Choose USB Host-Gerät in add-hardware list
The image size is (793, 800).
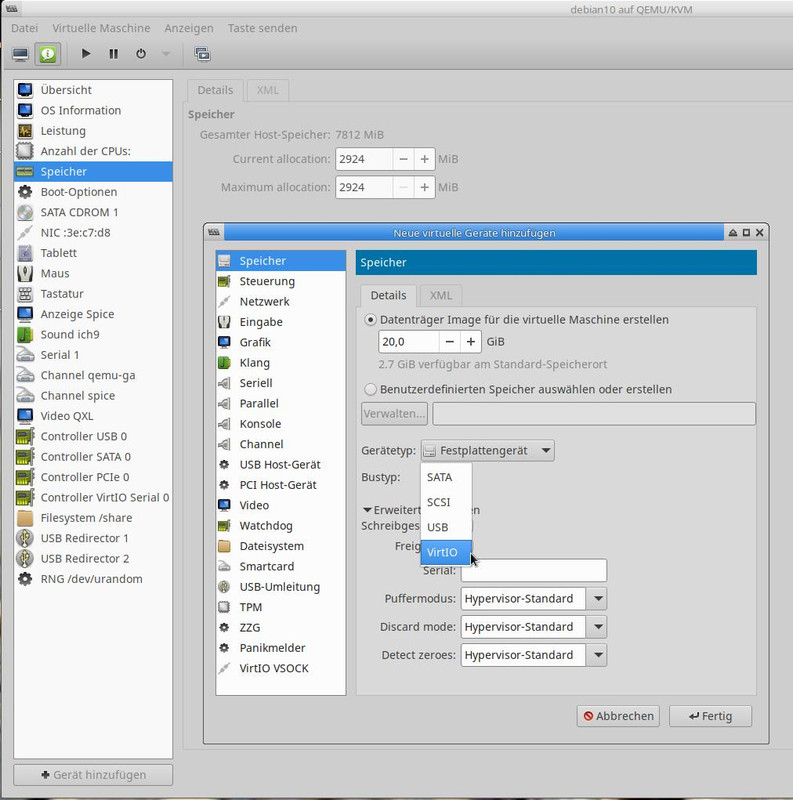coord(281,464)
